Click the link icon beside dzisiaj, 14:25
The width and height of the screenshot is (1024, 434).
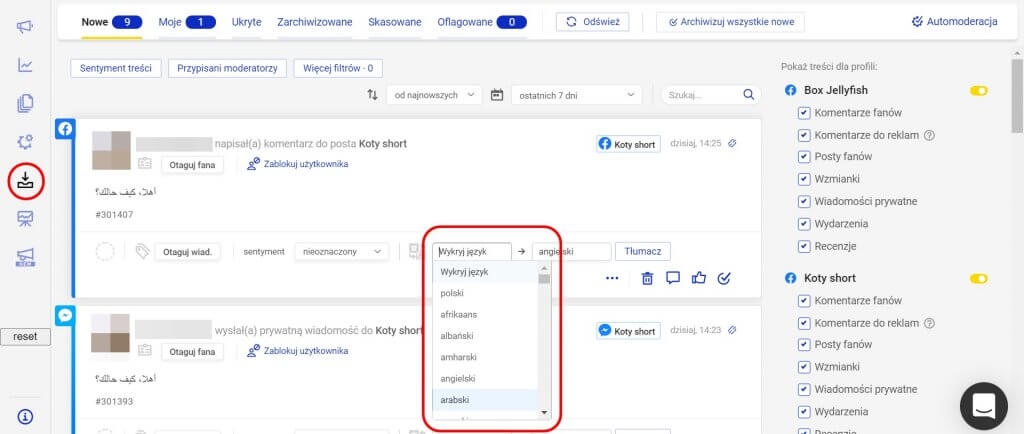732,143
